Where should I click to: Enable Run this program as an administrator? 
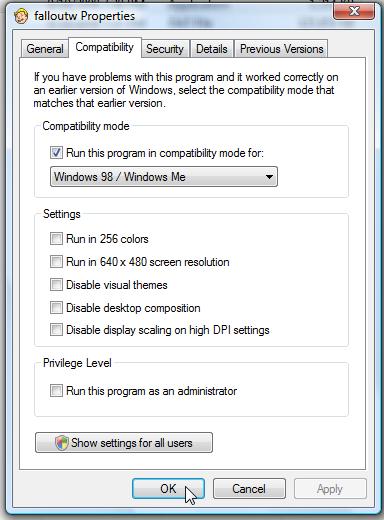[x=56, y=391]
